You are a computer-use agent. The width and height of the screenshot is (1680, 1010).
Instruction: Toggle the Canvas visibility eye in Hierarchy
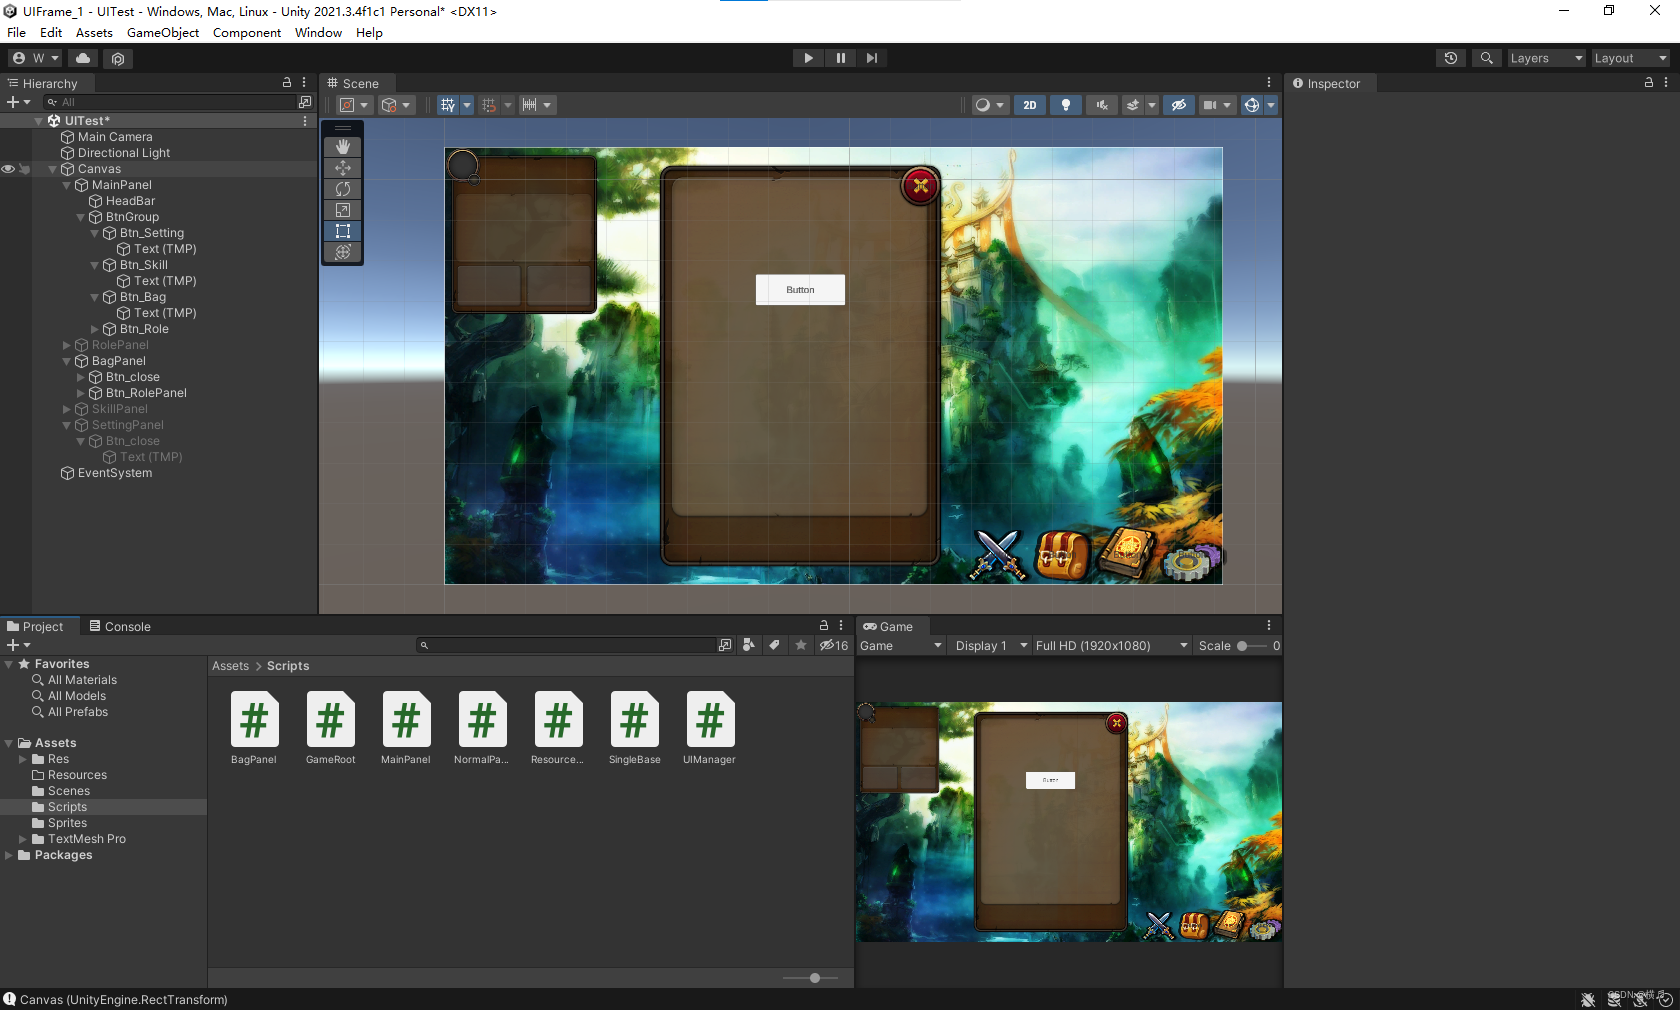tap(7, 169)
